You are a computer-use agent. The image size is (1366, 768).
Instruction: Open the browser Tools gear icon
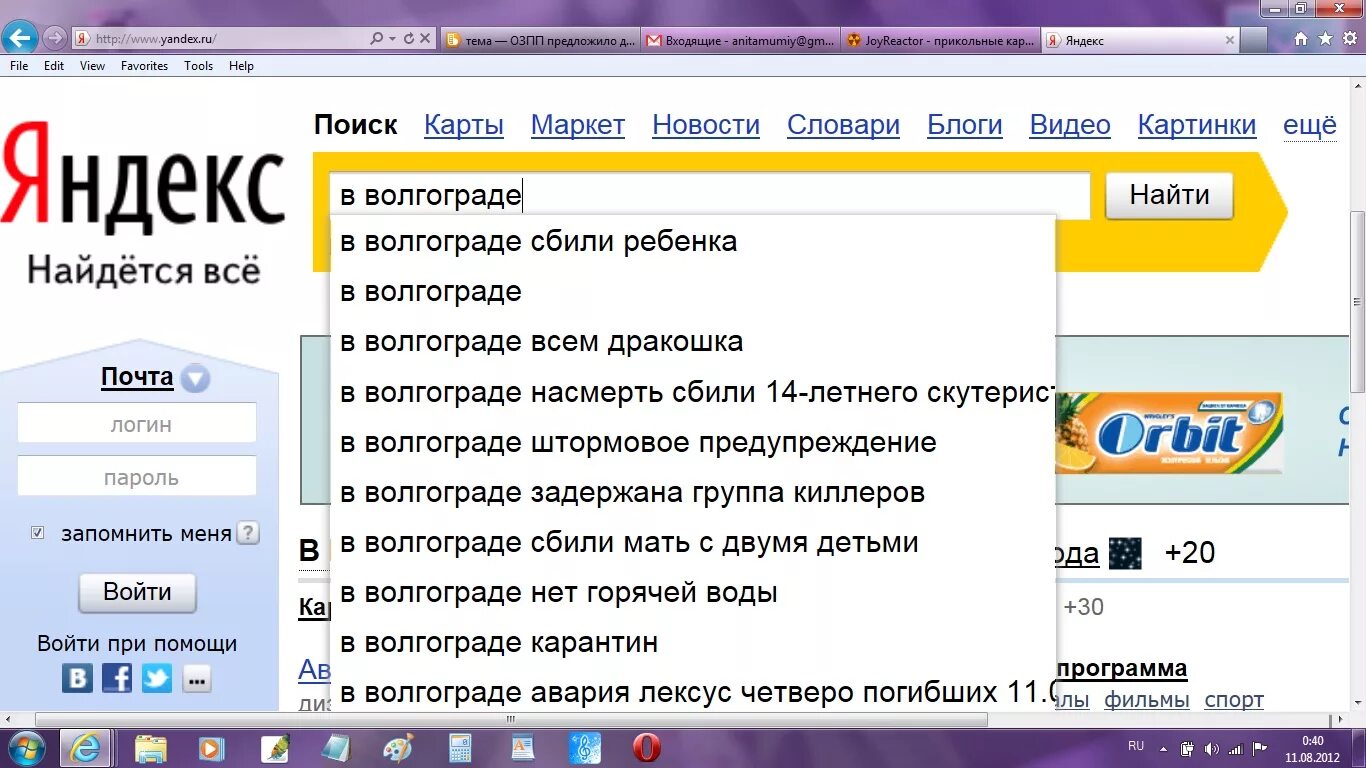pyautogui.click(x=1349, y=40)
